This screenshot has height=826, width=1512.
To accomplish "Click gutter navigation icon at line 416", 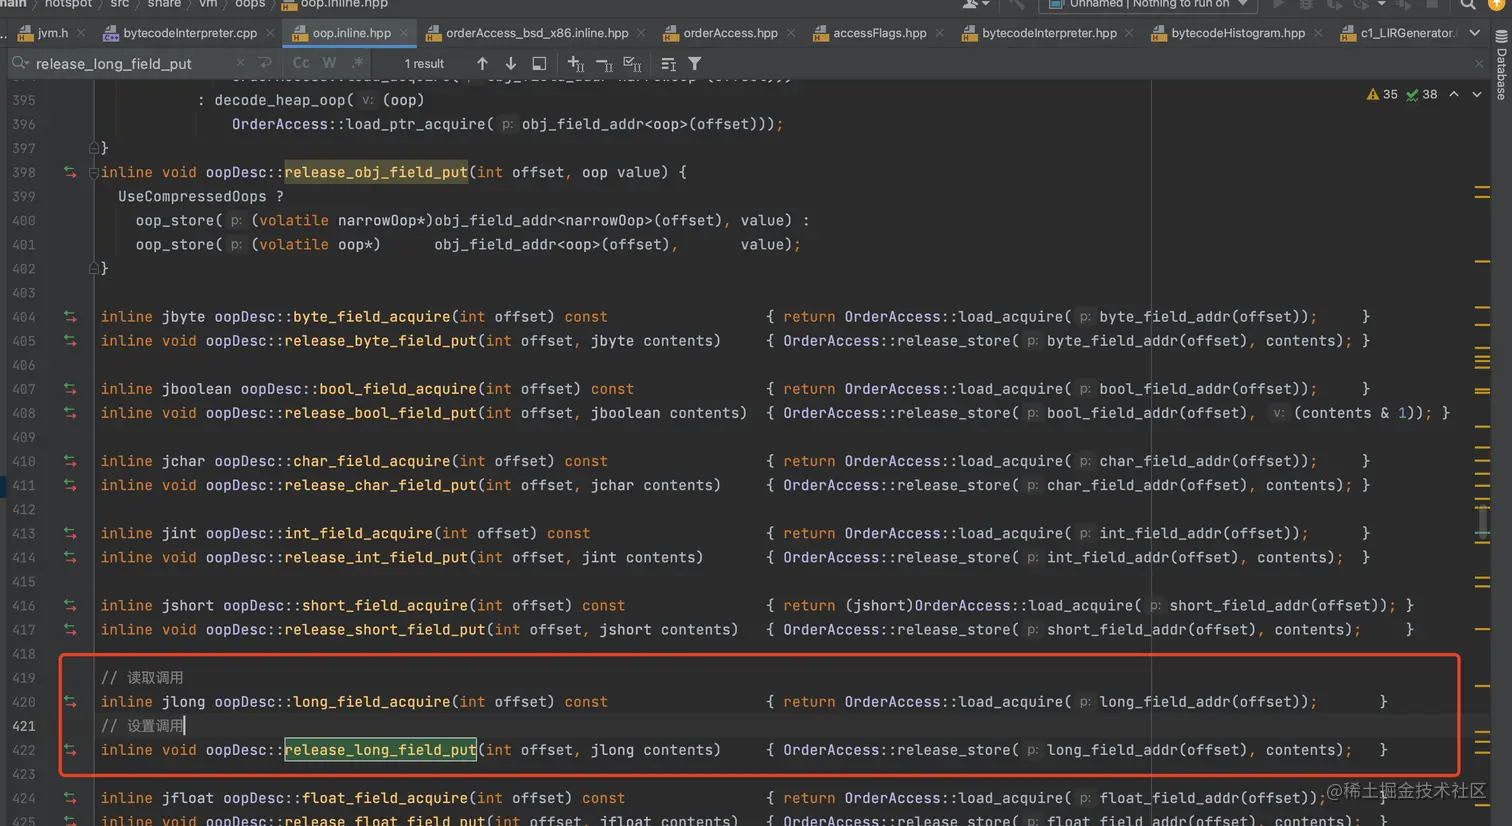I will [x=70, y=605].
